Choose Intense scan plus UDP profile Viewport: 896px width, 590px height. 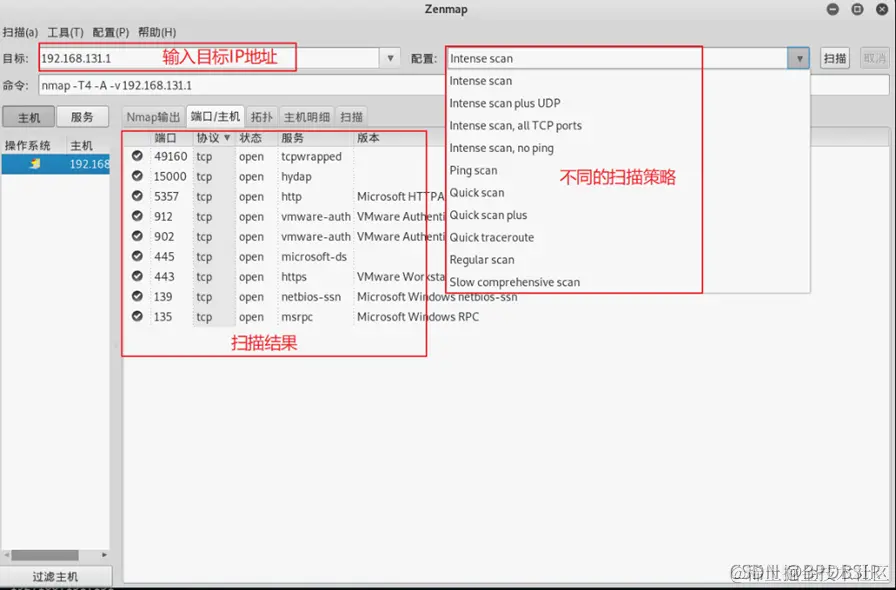(x=505, y=103)
